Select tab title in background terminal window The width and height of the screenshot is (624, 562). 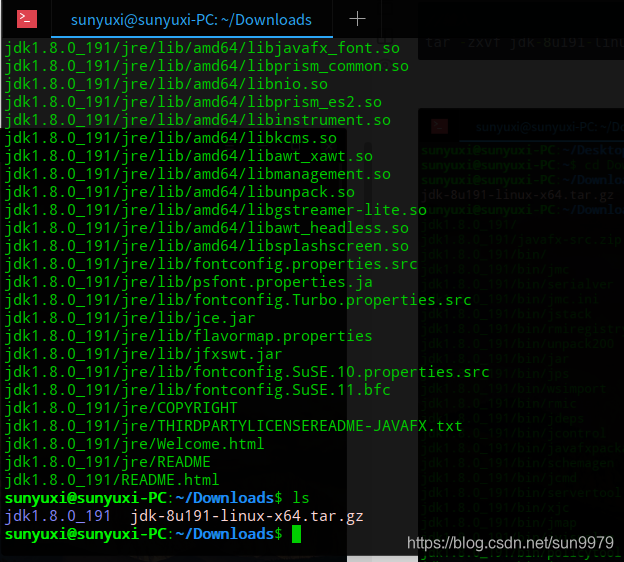click(x=550, y=127)
